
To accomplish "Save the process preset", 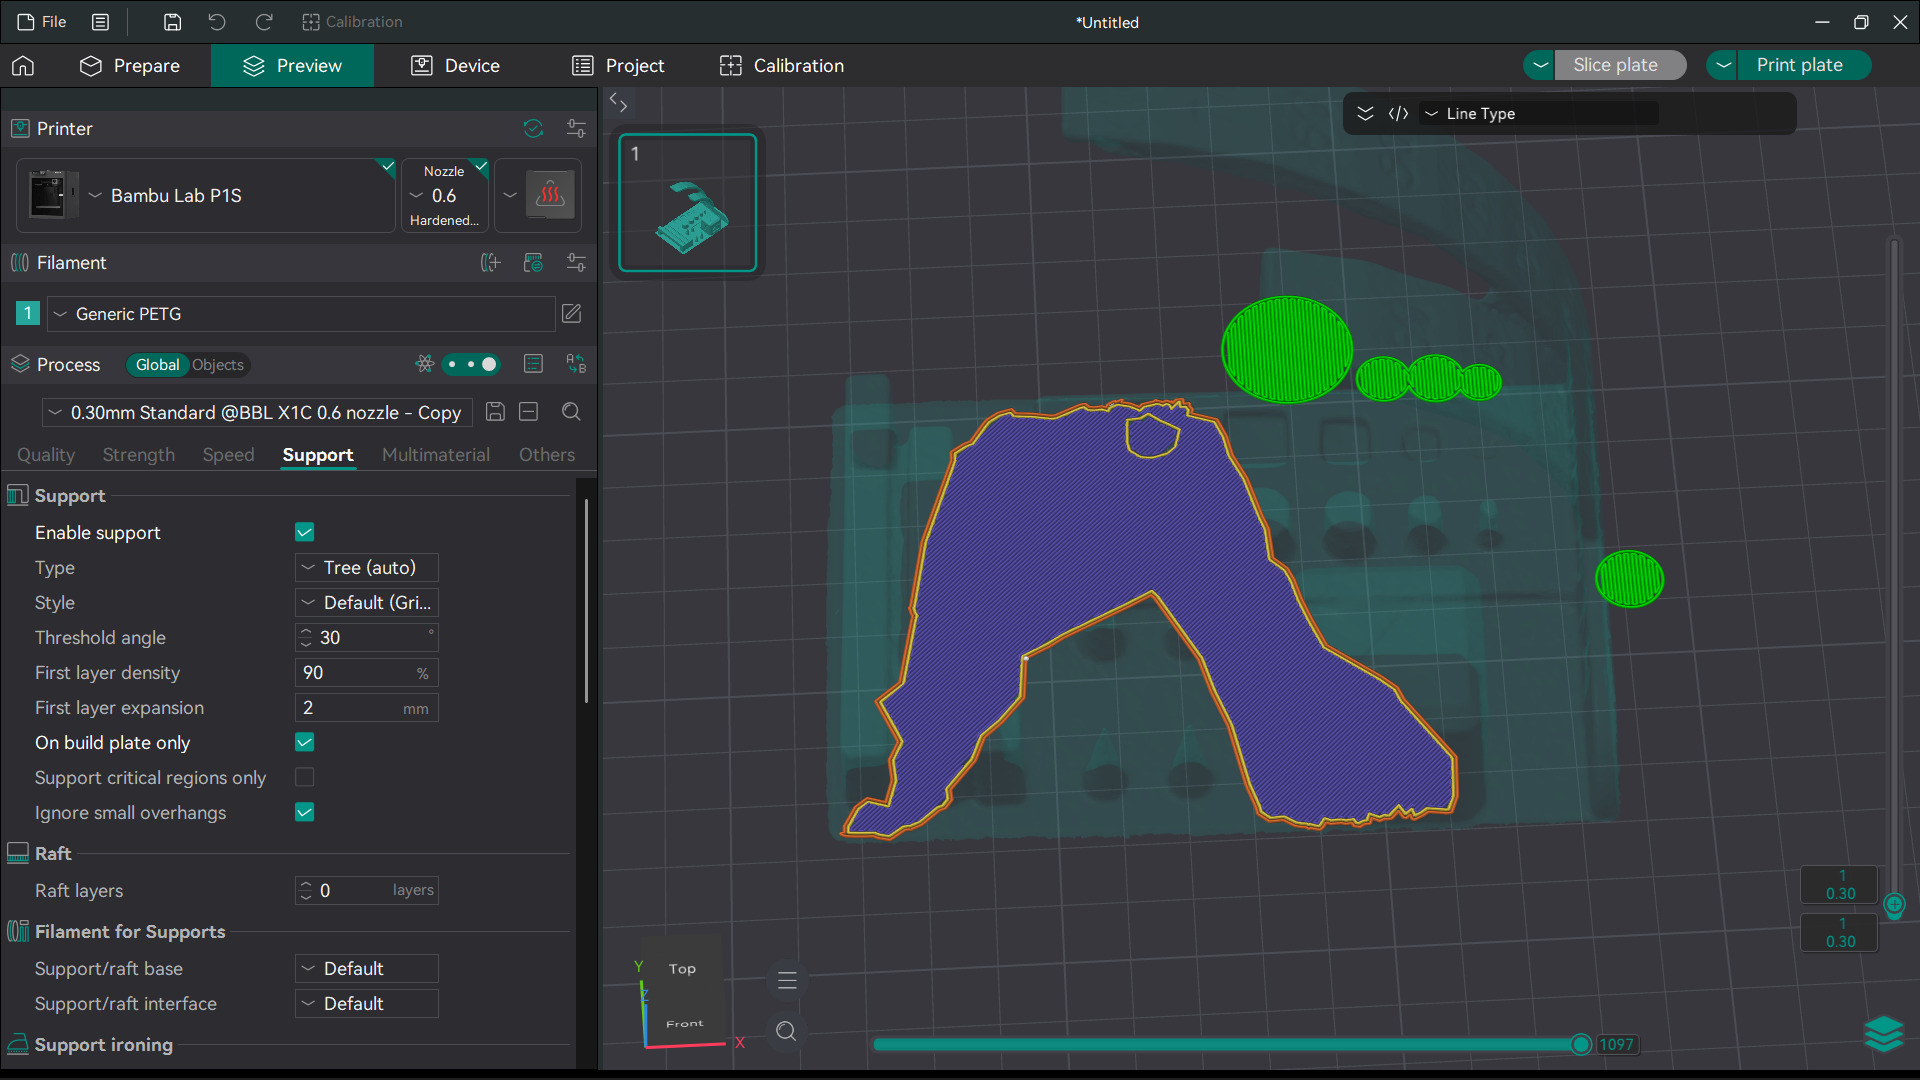I will coord(495,412).
